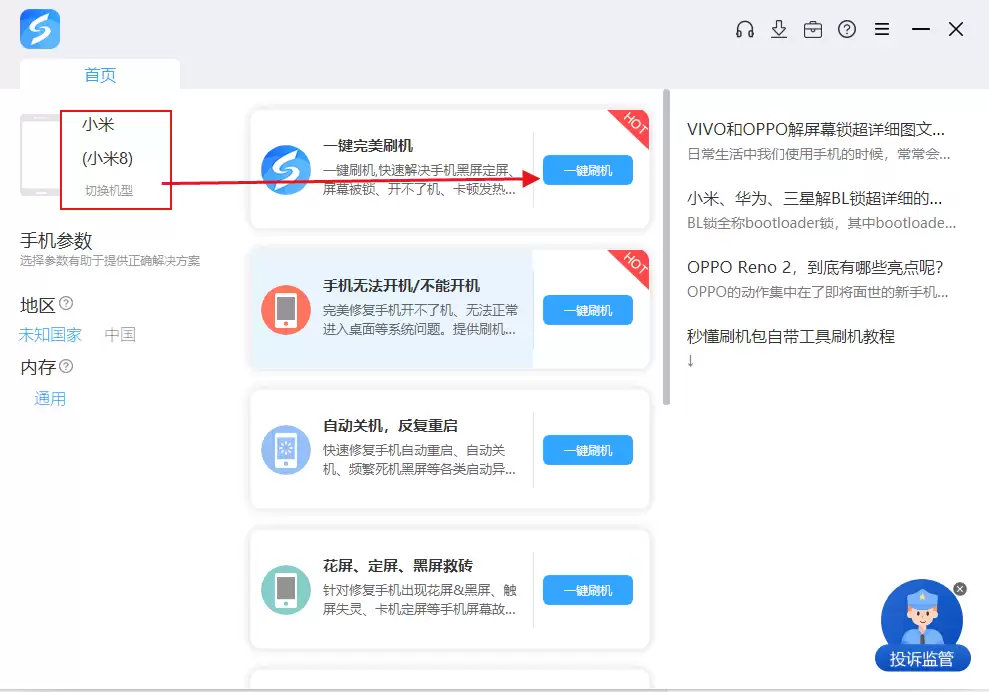Click the help icon next to 地区

click(64, 303)
